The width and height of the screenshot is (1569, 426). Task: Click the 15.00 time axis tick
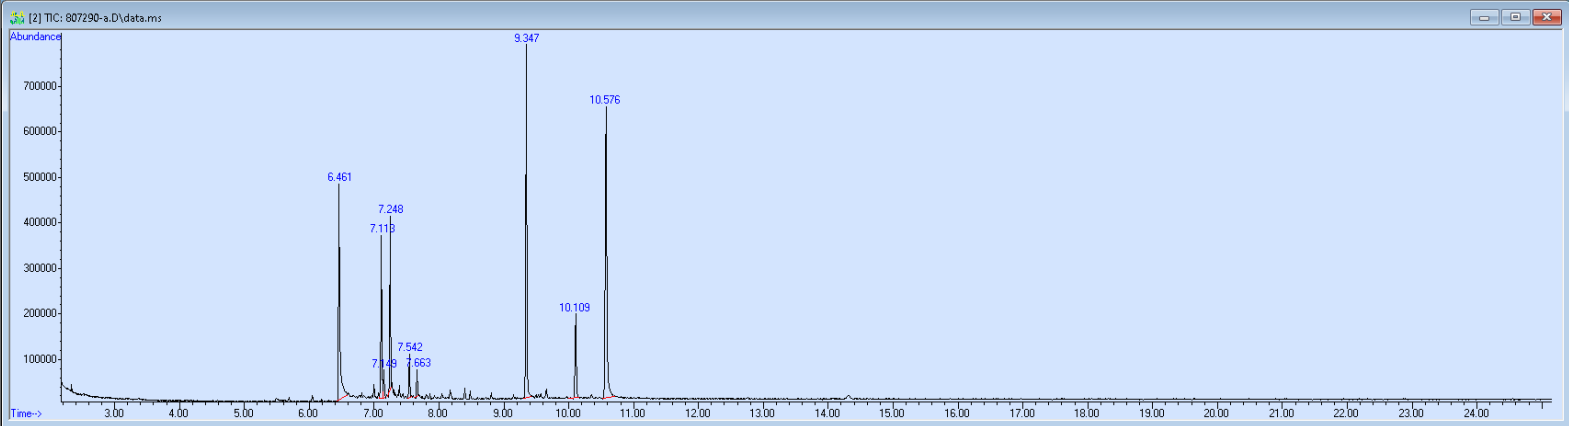(x=892, y=413)
